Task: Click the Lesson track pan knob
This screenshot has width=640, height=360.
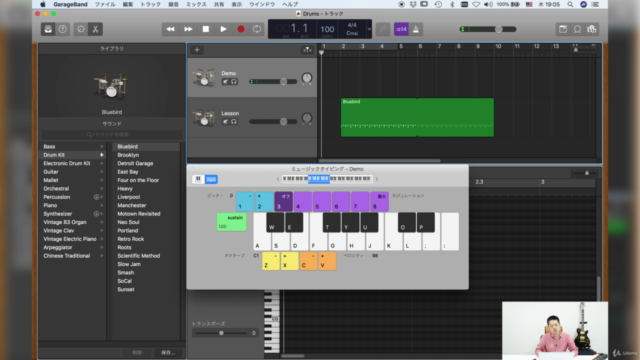Action: (307, 118)
